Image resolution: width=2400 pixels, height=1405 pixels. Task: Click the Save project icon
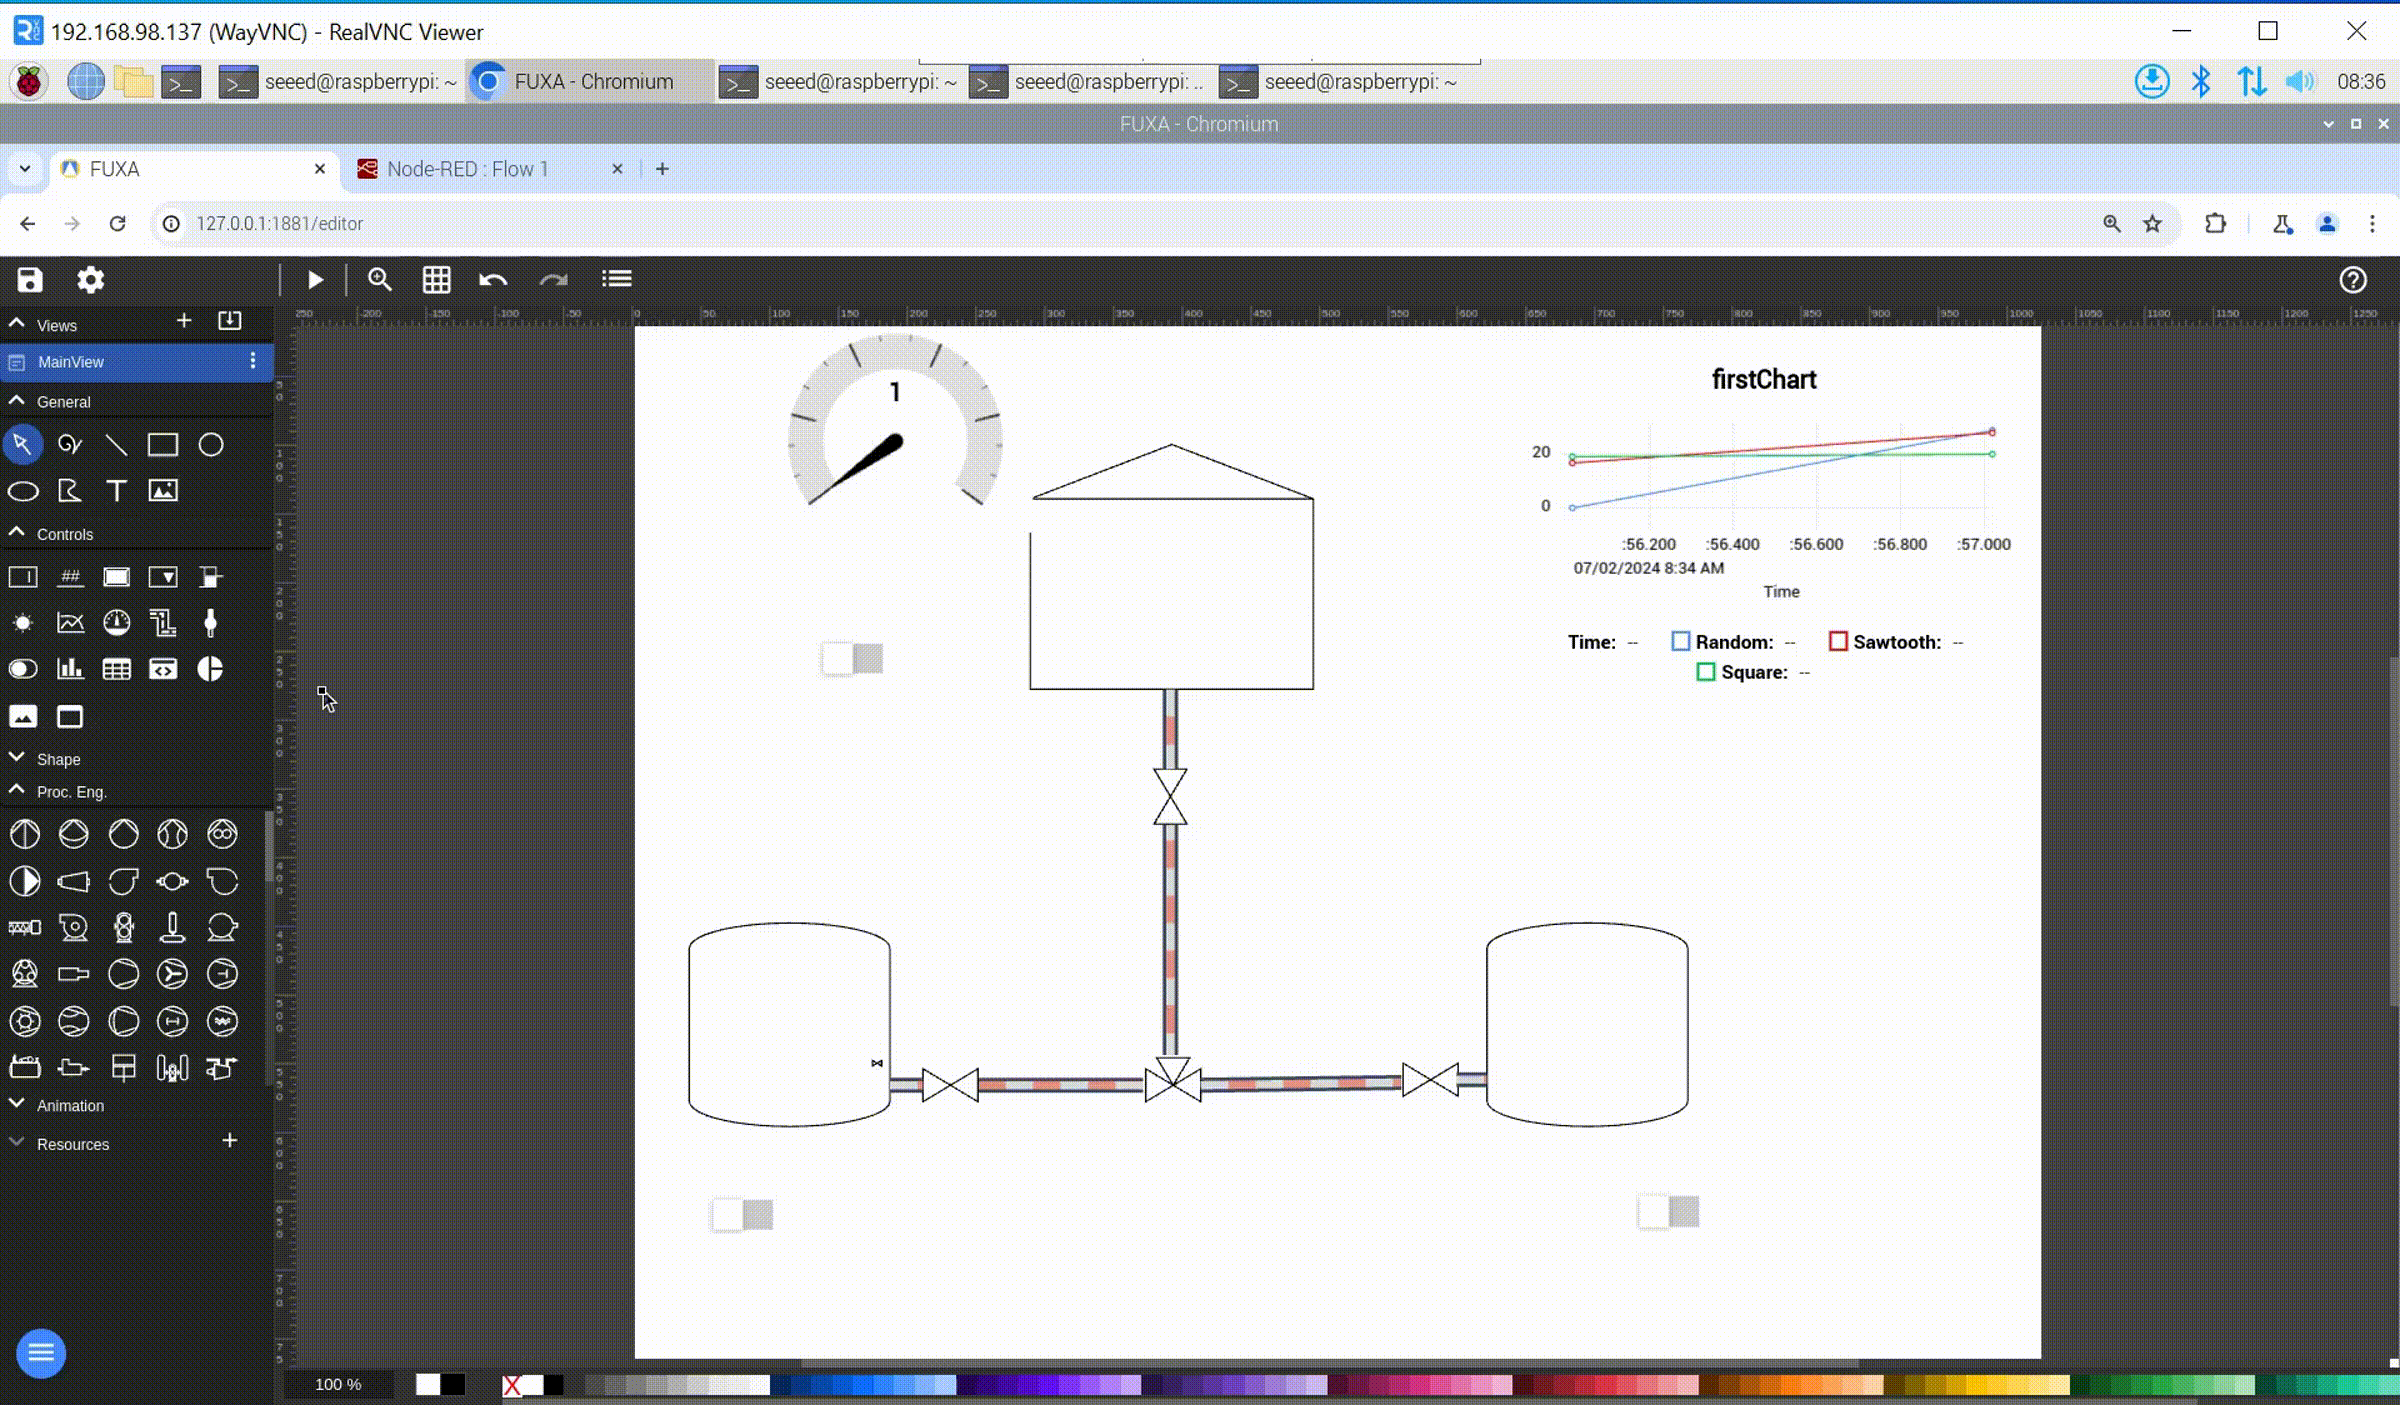(30, 280)
